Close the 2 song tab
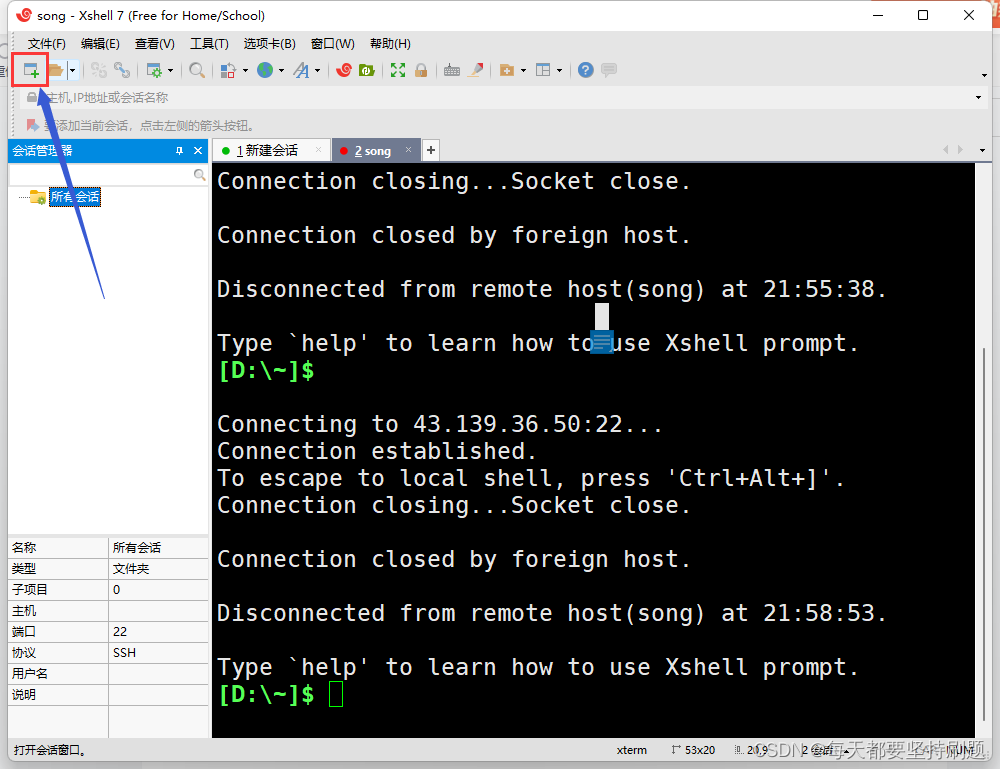1000x769 pixels. pyautogui.click(x=408, y=150)
